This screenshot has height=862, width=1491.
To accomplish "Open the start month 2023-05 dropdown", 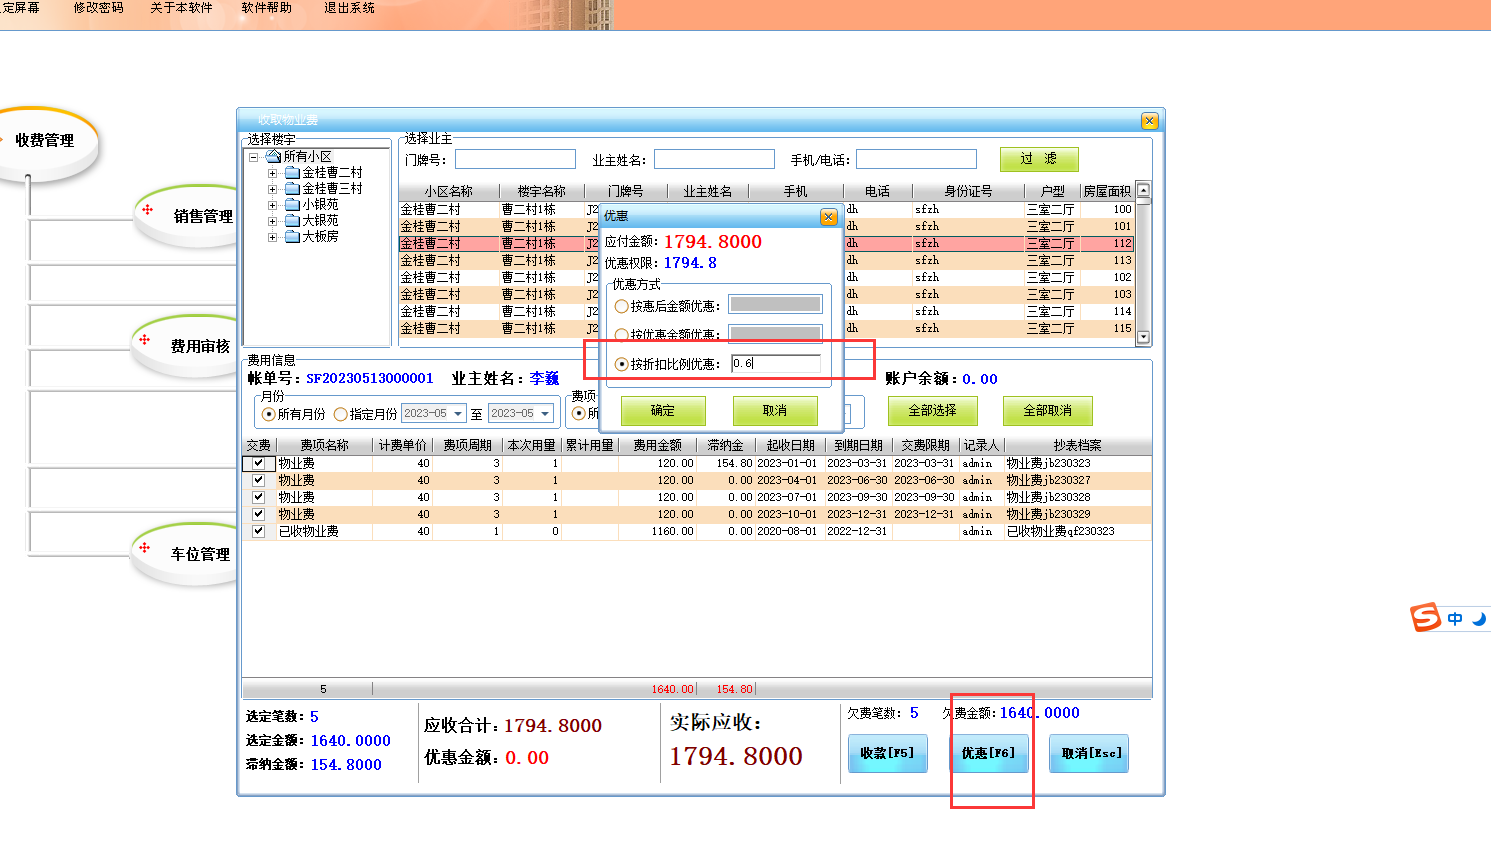I will [458, 414].
